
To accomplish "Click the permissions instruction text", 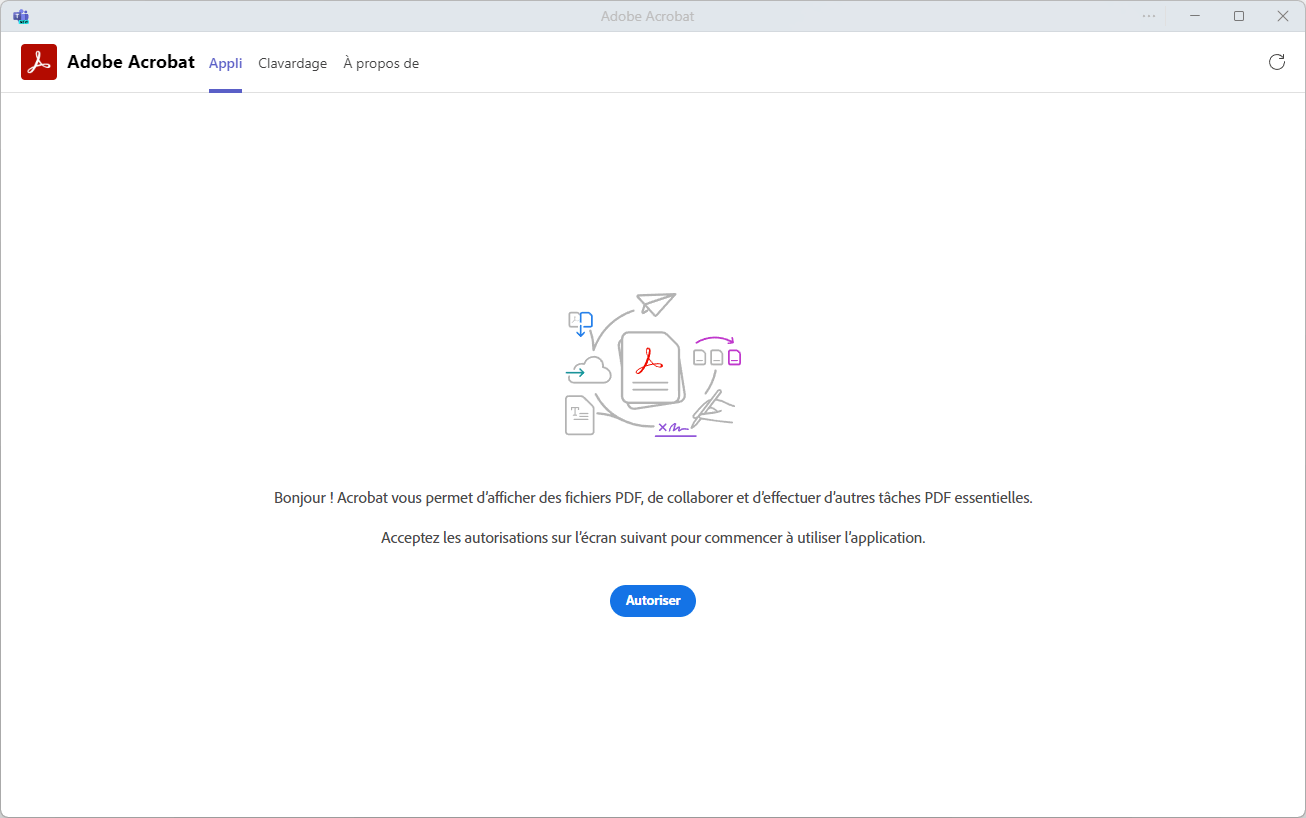I will click(653, 537).
